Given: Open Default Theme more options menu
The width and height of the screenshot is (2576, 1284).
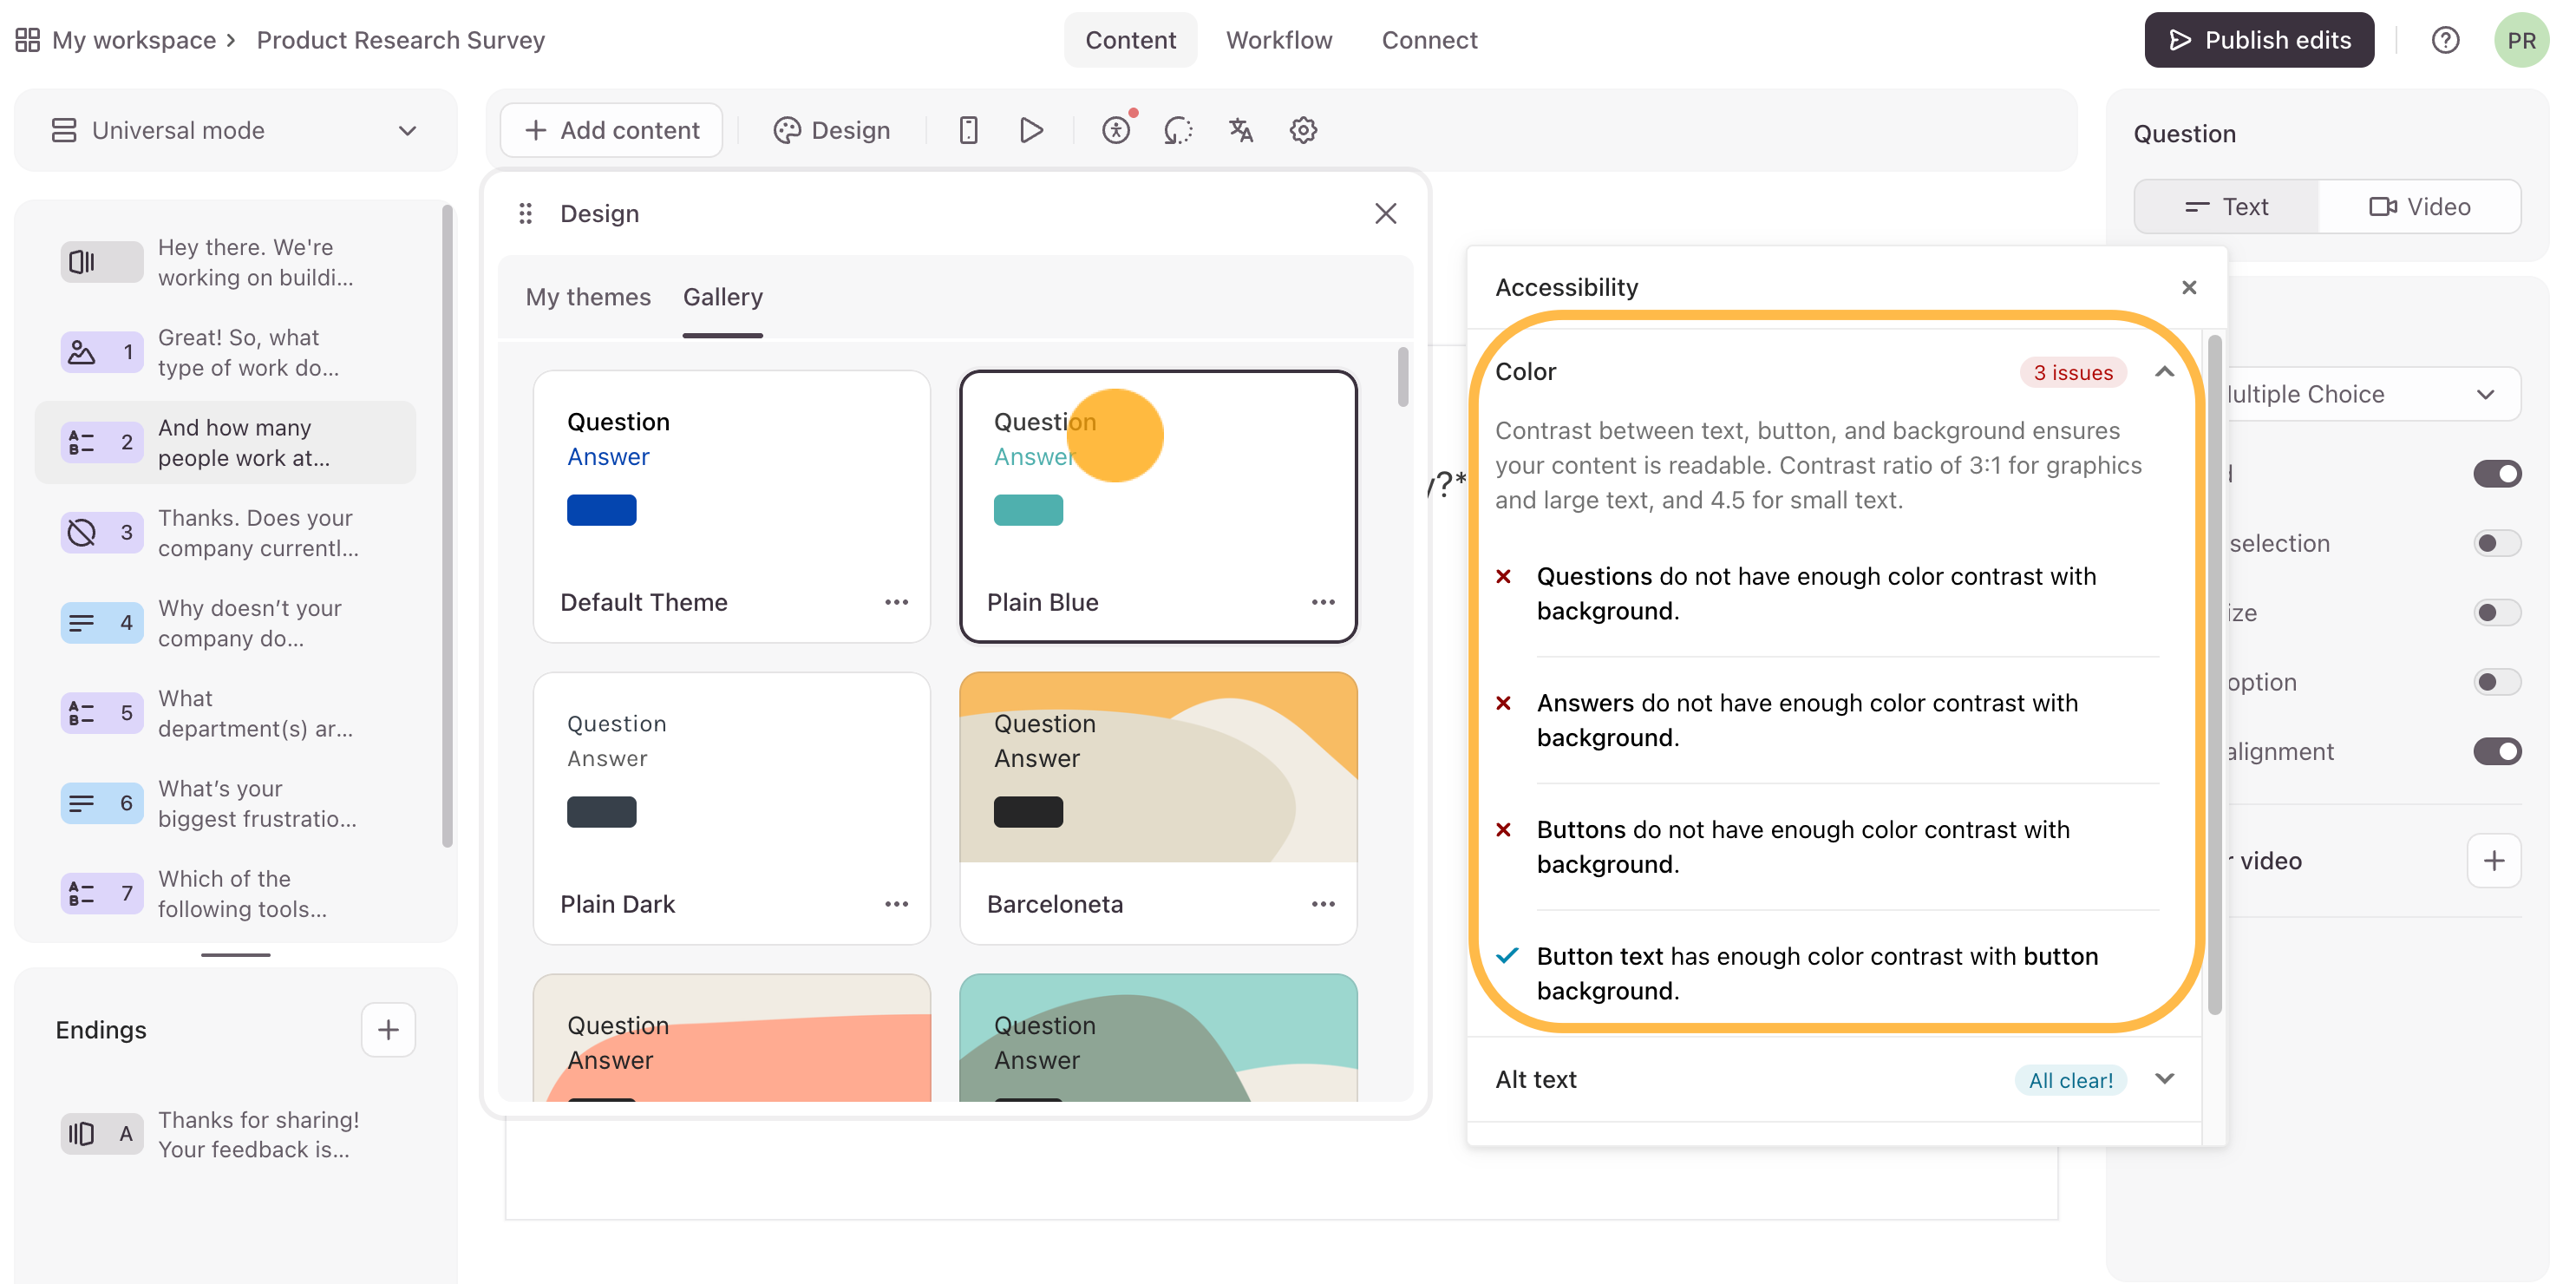Looking at the screenshot, I should click(896, 602).
